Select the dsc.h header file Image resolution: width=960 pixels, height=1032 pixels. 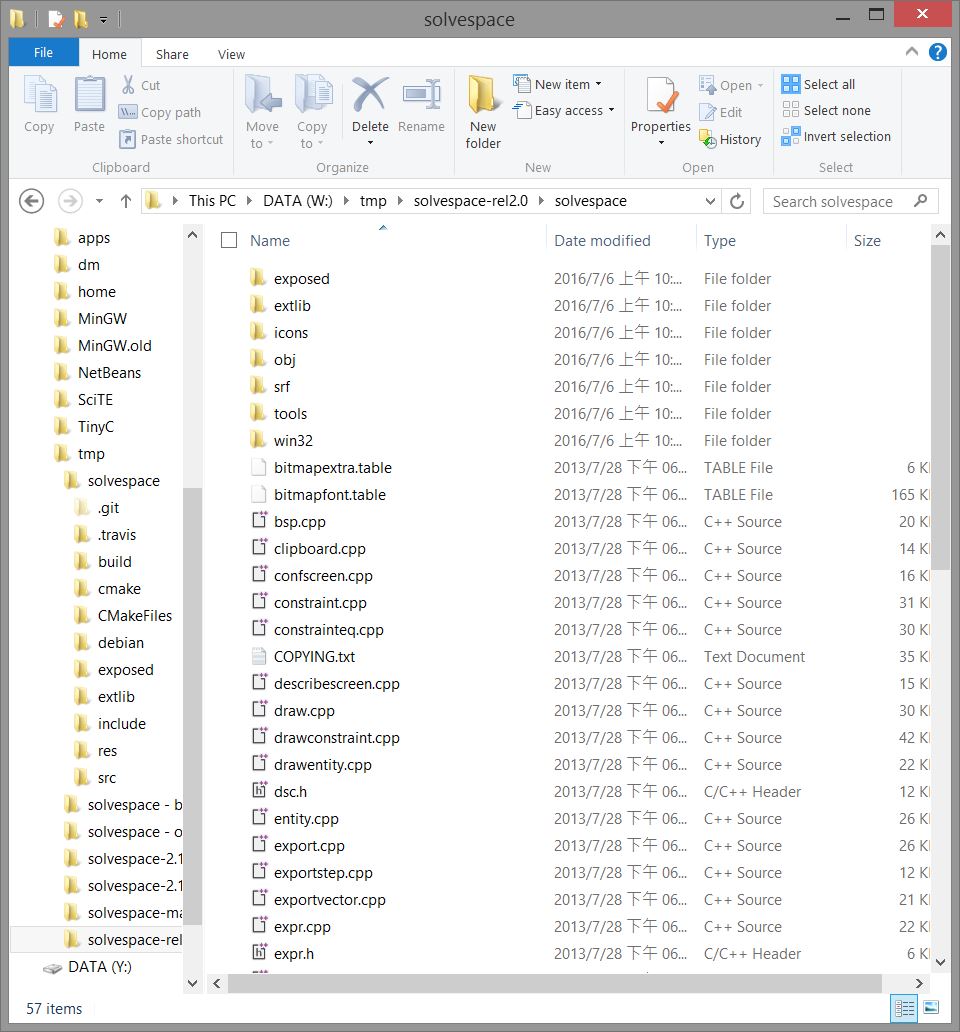[x=290, y=792]
